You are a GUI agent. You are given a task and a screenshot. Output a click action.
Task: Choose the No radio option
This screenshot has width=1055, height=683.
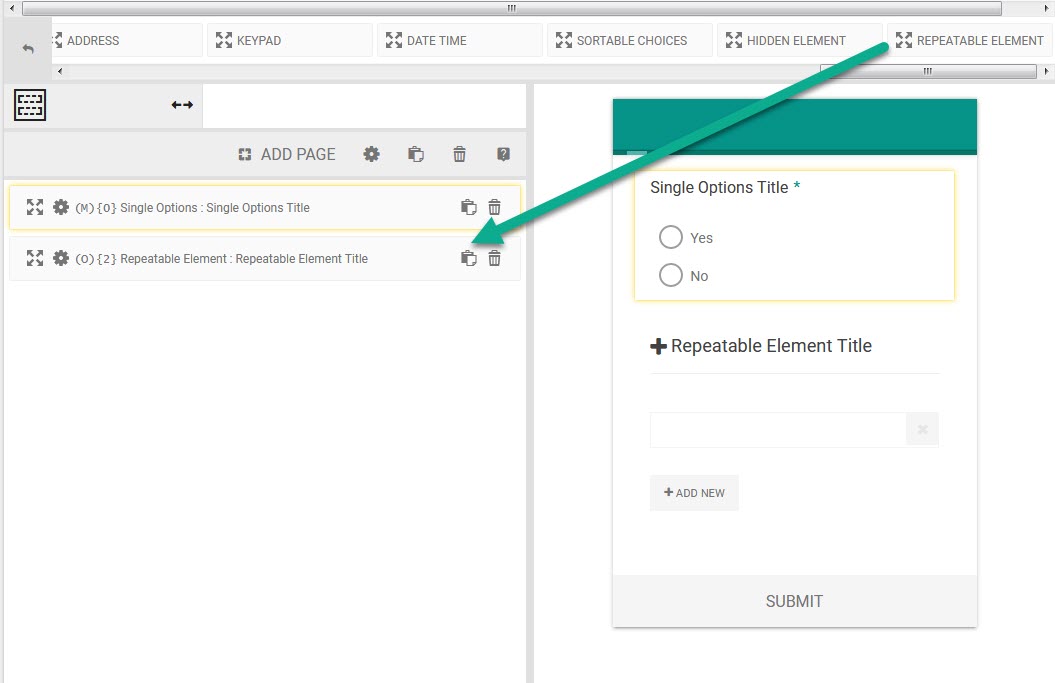[x=671, y=275]
